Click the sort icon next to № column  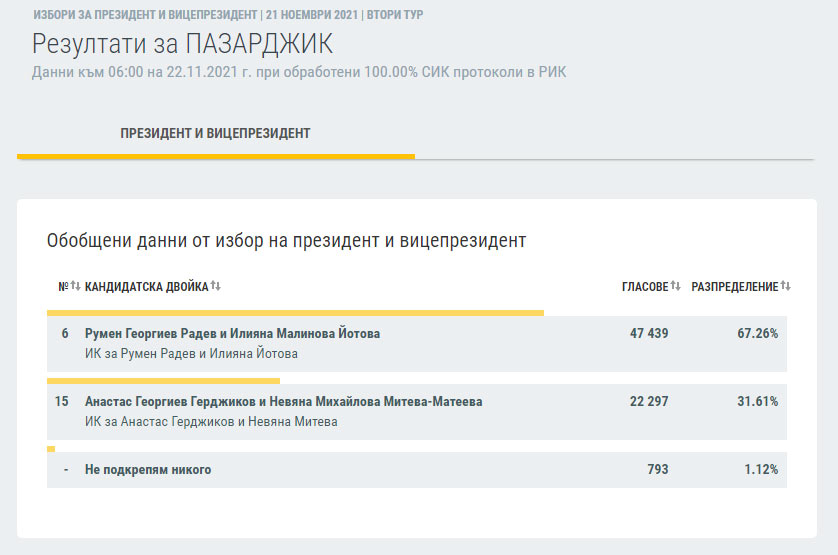[x=75, y=287]
